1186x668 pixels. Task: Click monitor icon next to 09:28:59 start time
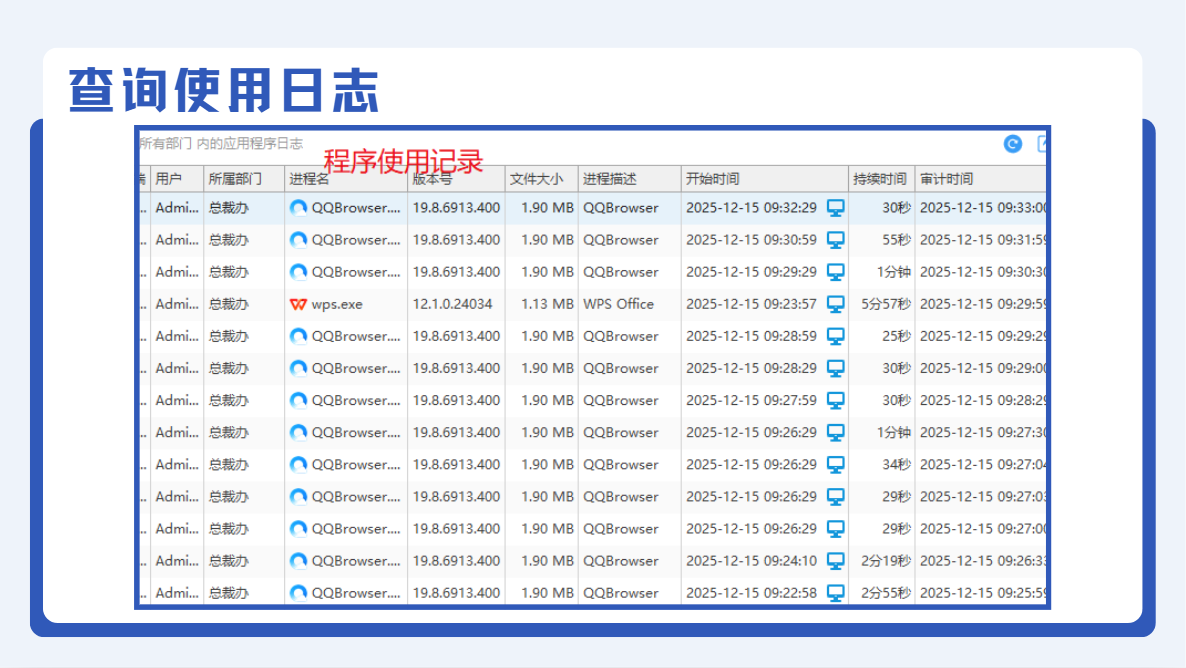[x=835, y=336]
